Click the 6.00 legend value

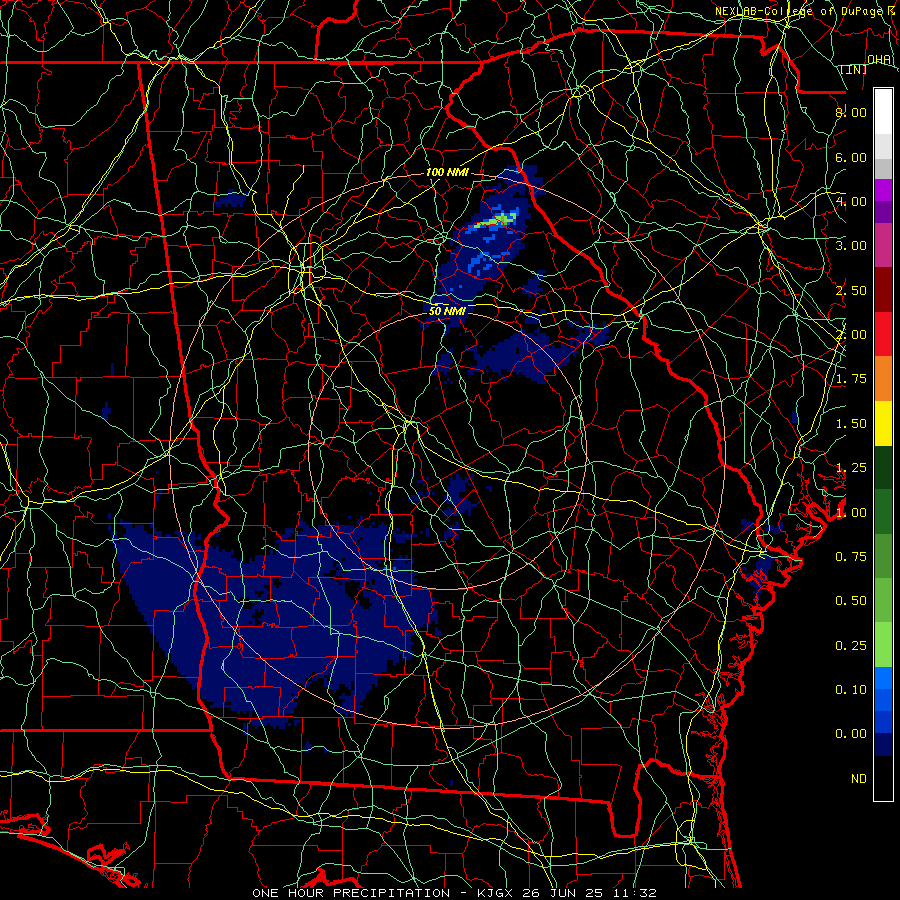(x=851, y=157)
